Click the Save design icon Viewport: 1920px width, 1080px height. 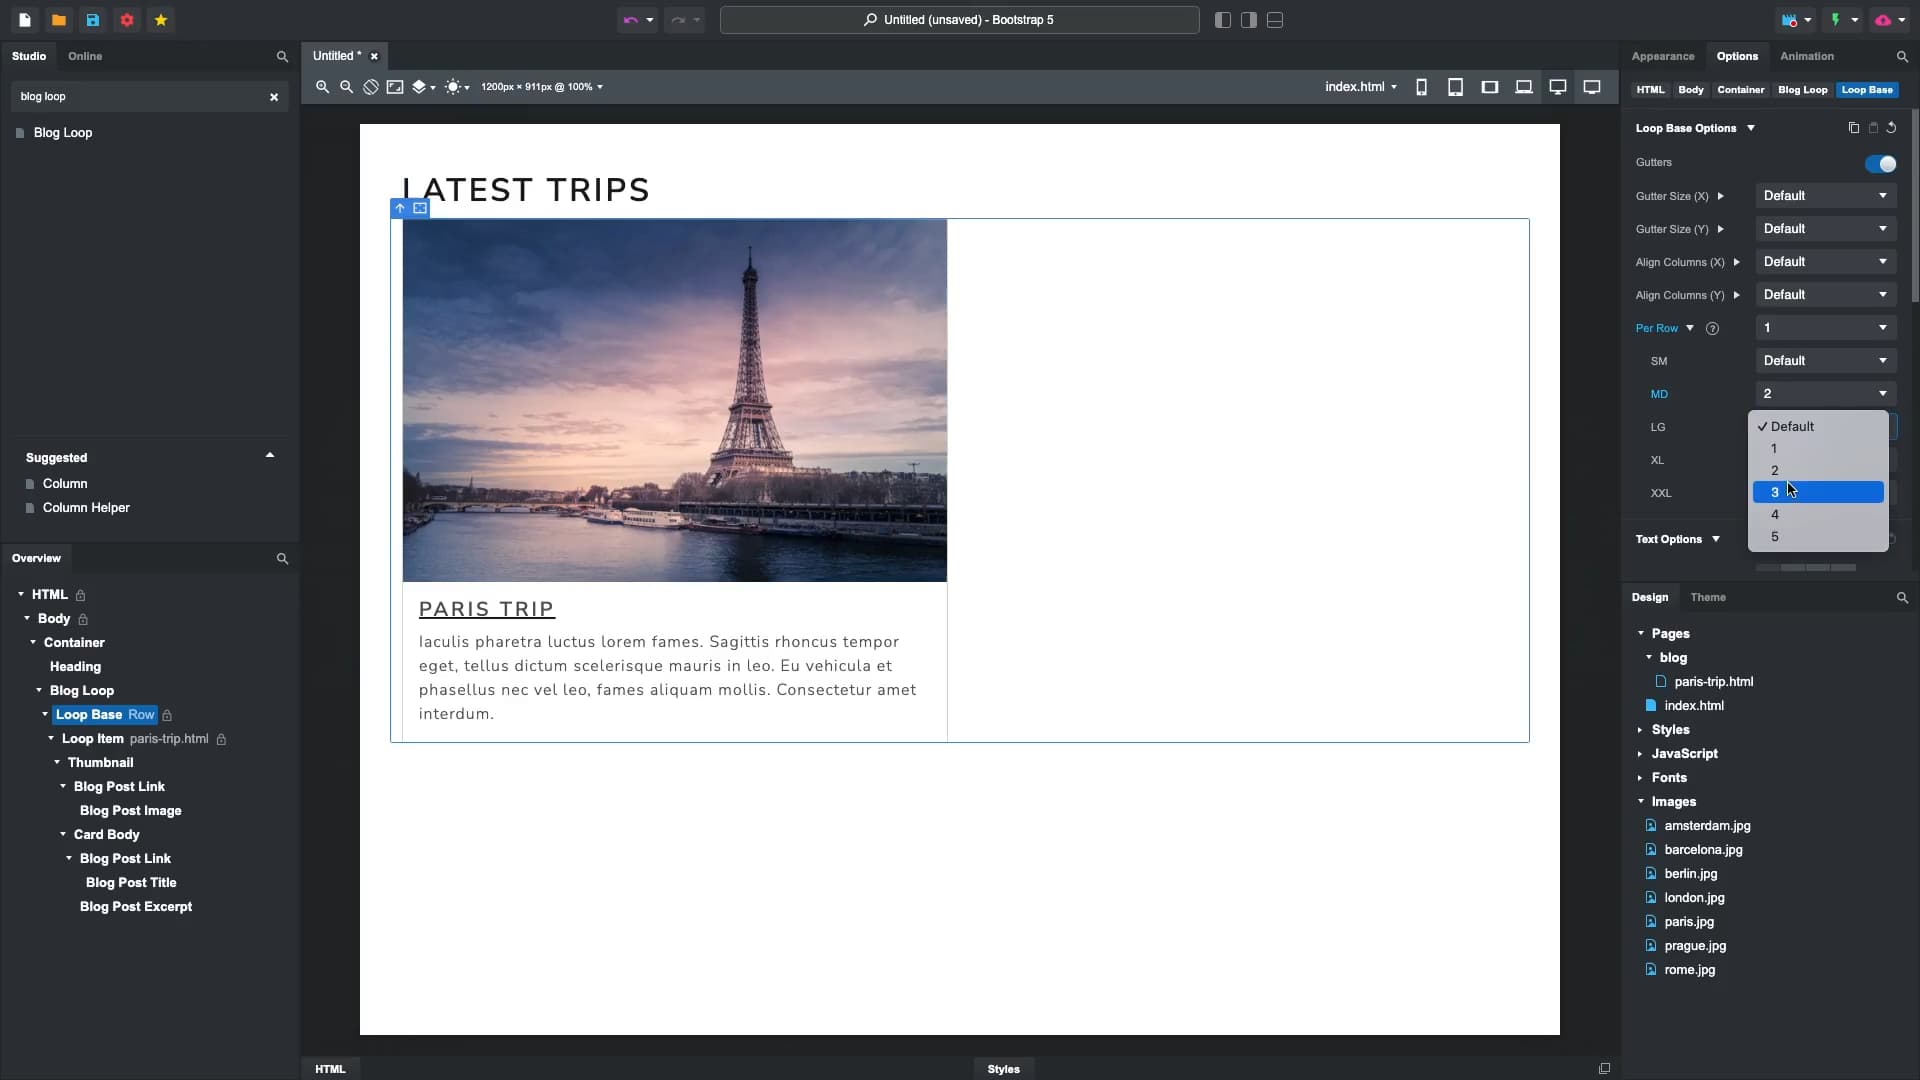point(93,20)
